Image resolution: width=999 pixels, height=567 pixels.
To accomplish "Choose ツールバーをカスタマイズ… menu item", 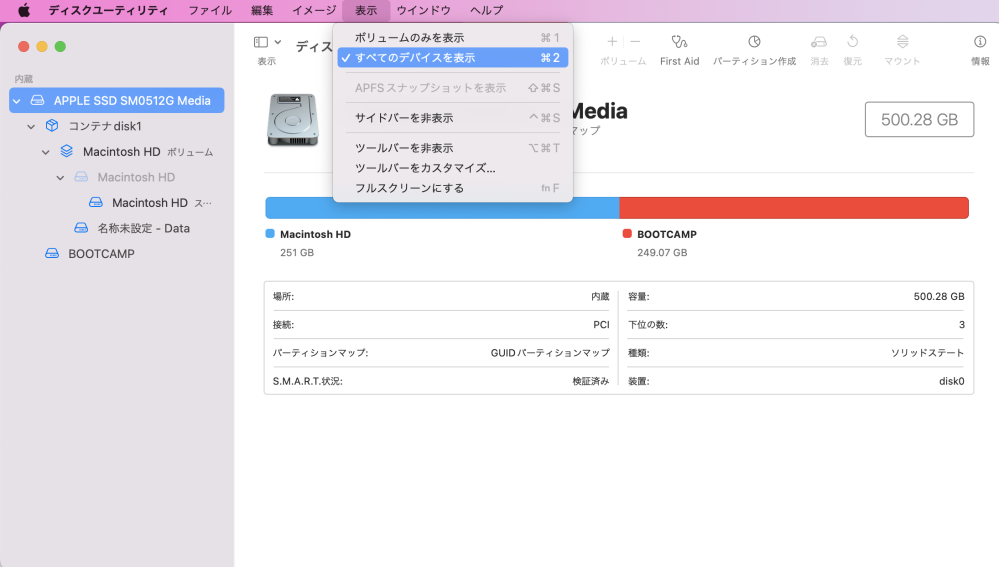I will pos(452,168).
